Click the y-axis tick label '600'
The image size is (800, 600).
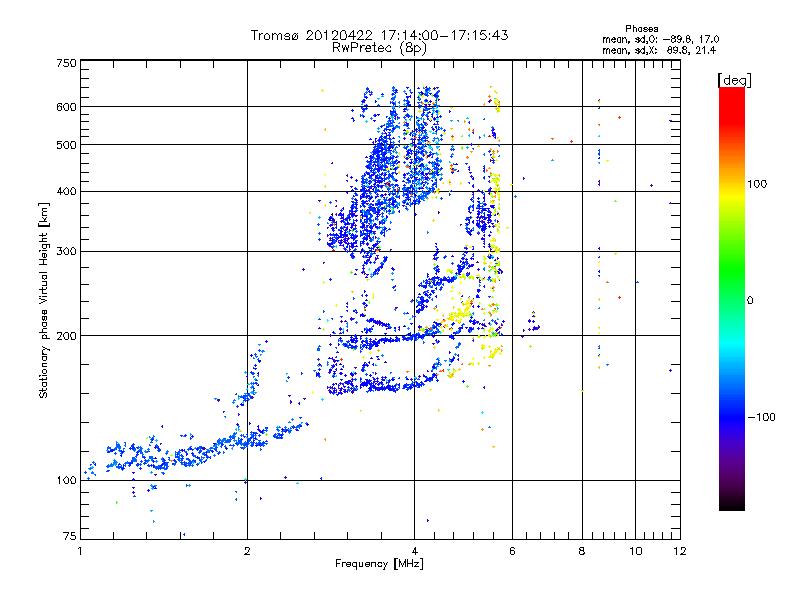click(x=67, y=107)
